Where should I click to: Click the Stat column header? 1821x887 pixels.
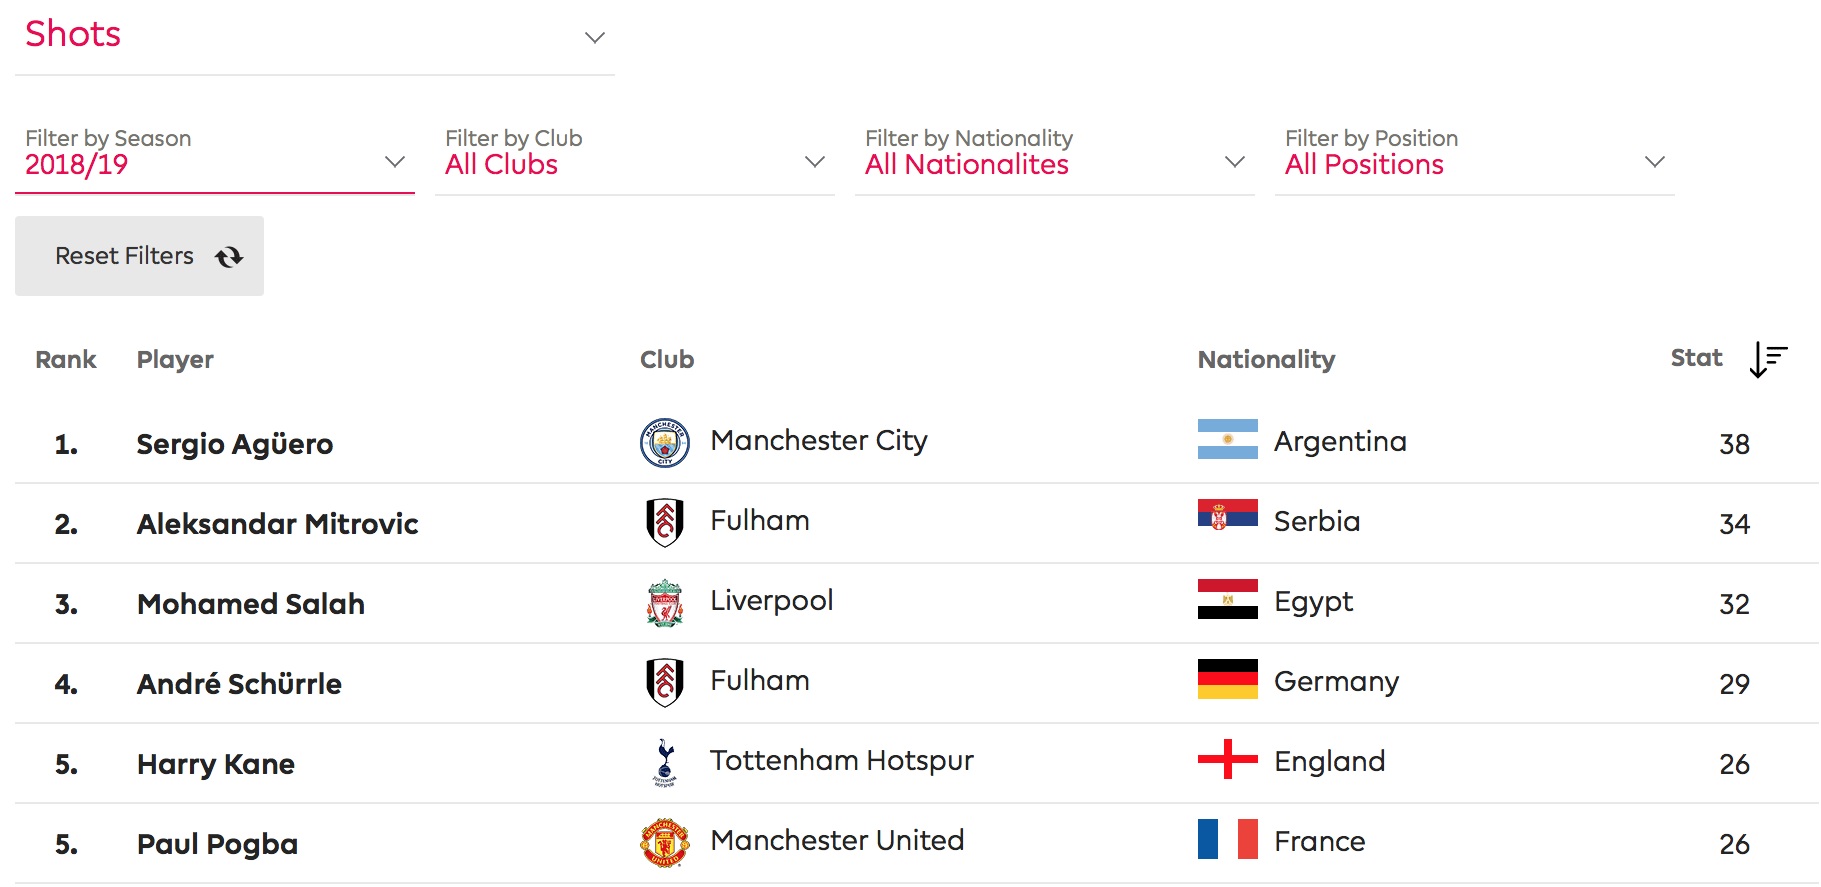coord(1696,358)
